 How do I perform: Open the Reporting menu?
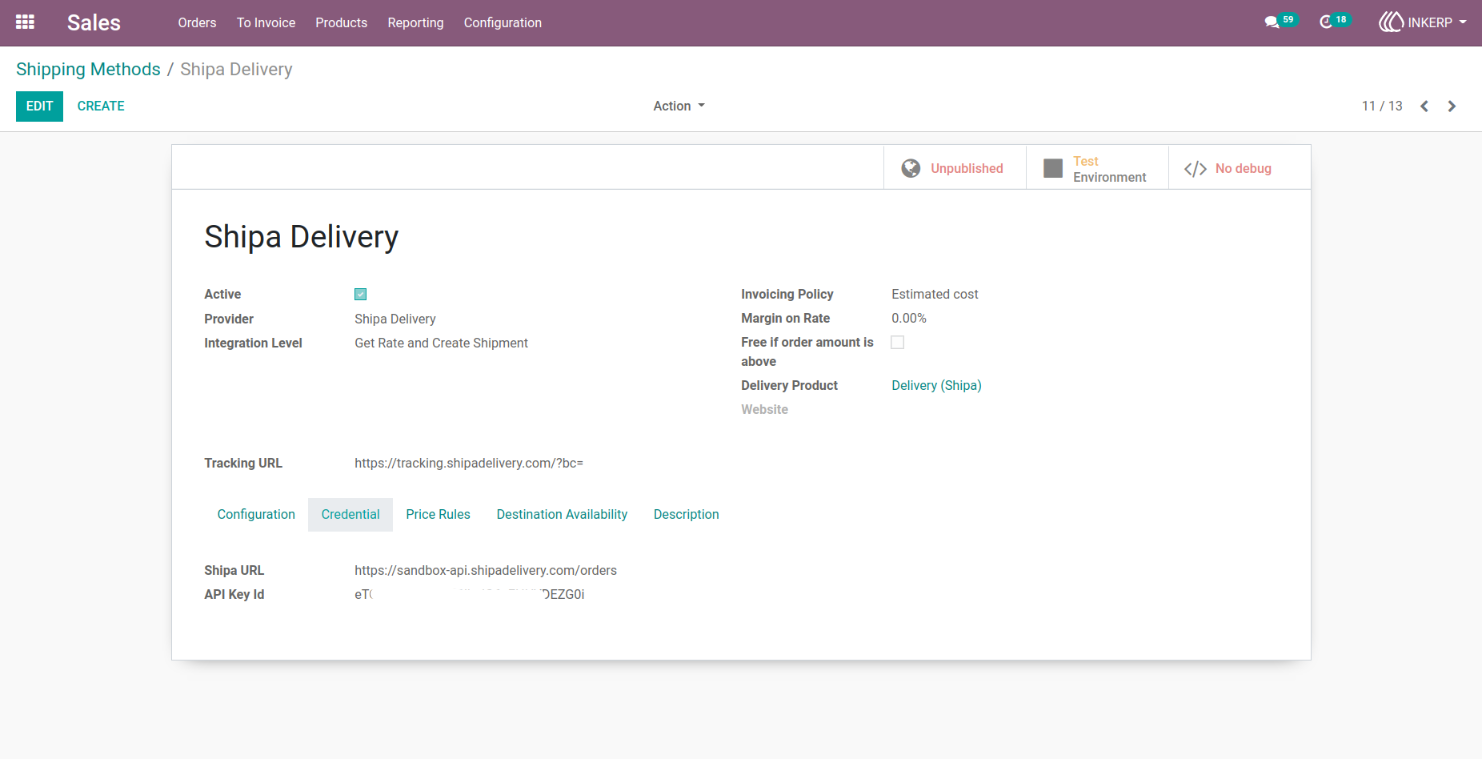416,22
